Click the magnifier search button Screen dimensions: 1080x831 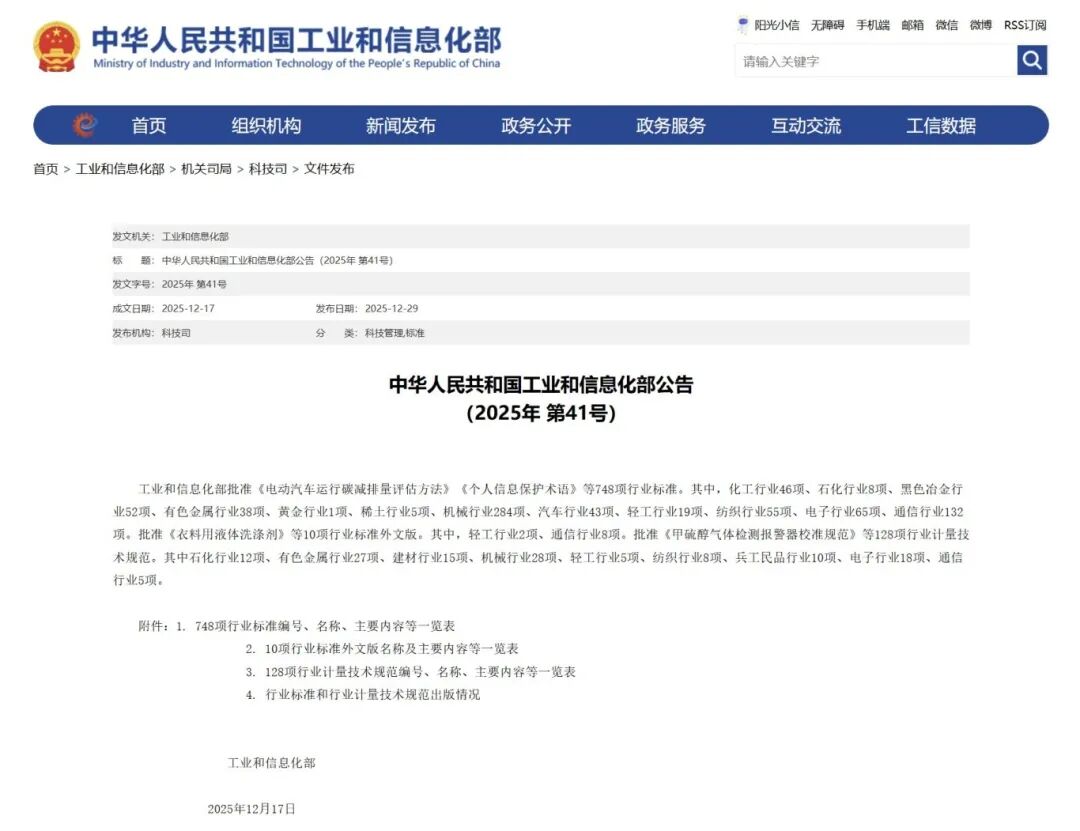(x=1032, y=61)
